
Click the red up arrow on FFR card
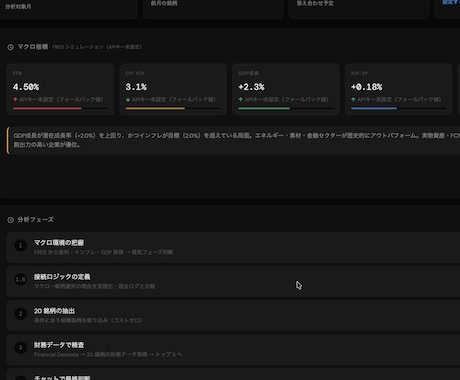tap(15, 99)
